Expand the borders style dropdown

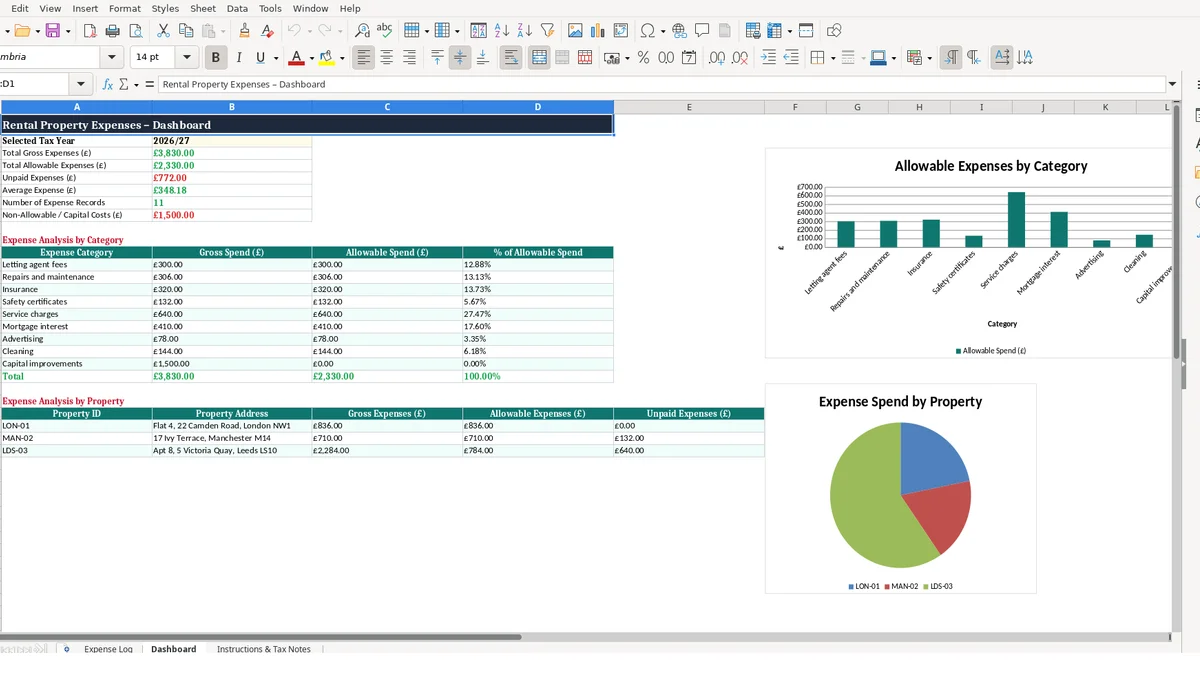pos(832,58)
